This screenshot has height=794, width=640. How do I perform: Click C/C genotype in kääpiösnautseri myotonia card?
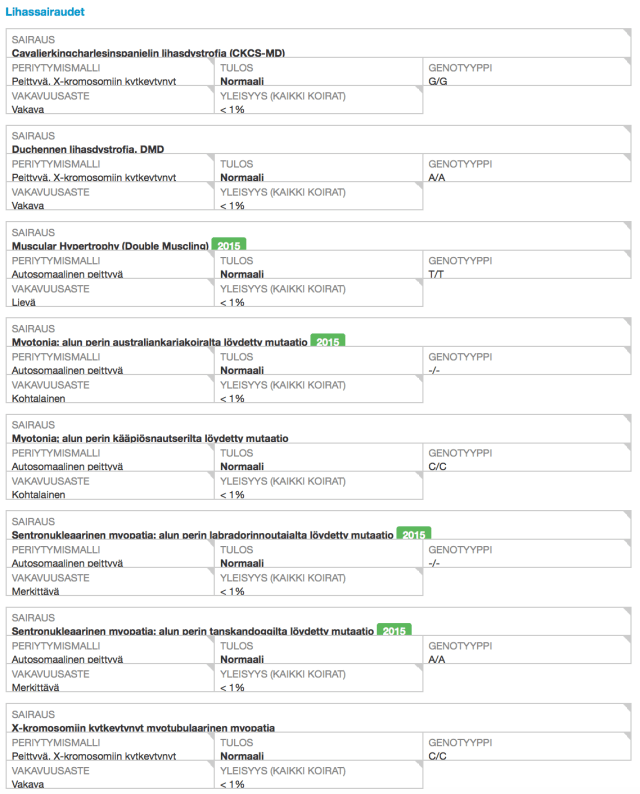(x=437, y=466)
